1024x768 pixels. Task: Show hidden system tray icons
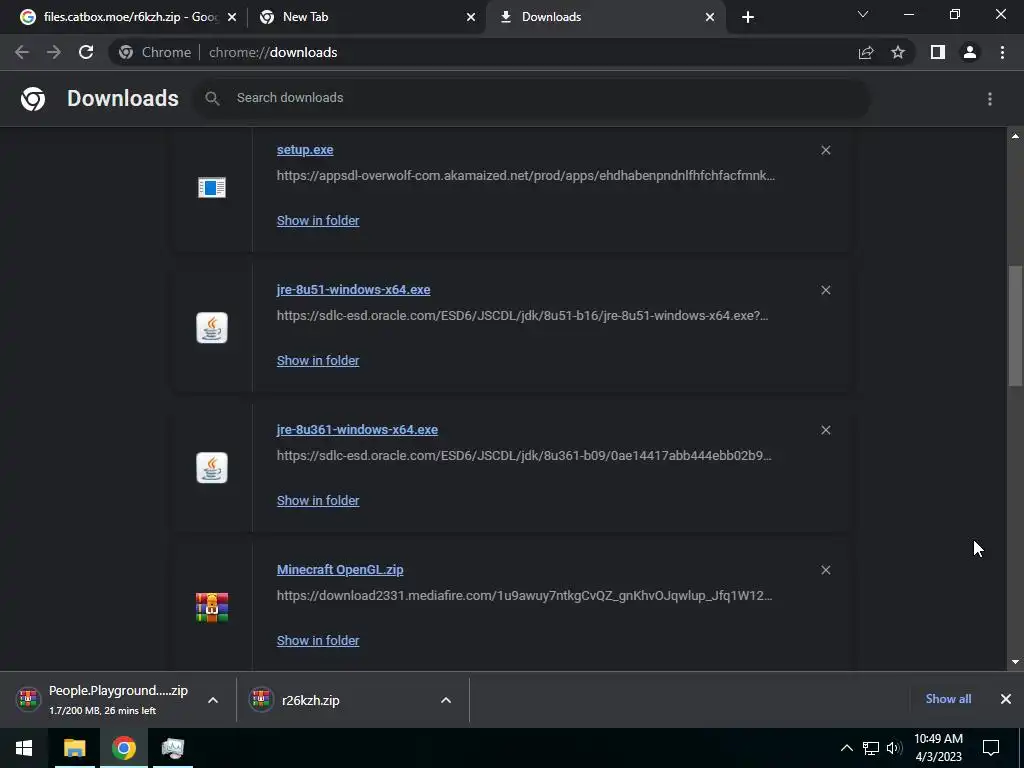point(846,748)
